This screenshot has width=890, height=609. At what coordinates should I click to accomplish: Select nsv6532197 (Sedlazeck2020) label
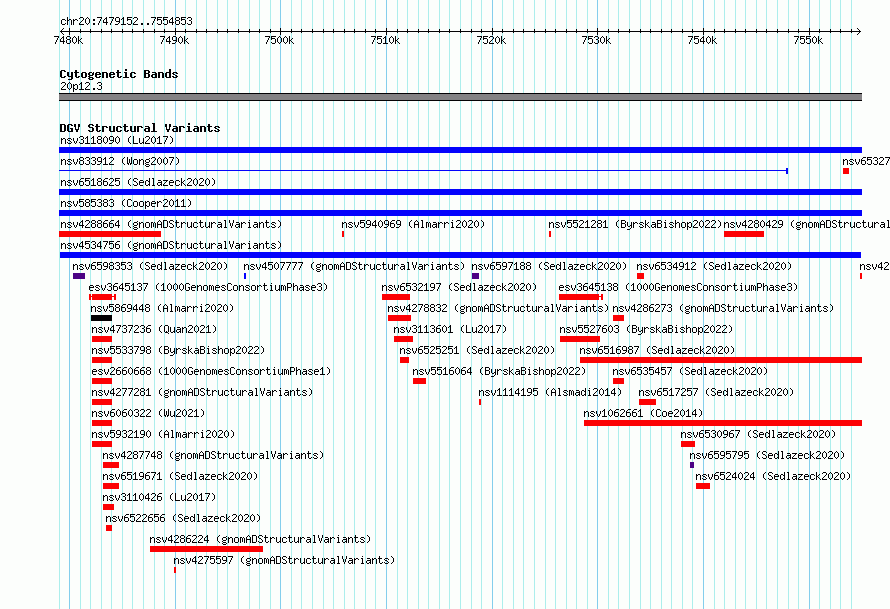tap(459, 287)
